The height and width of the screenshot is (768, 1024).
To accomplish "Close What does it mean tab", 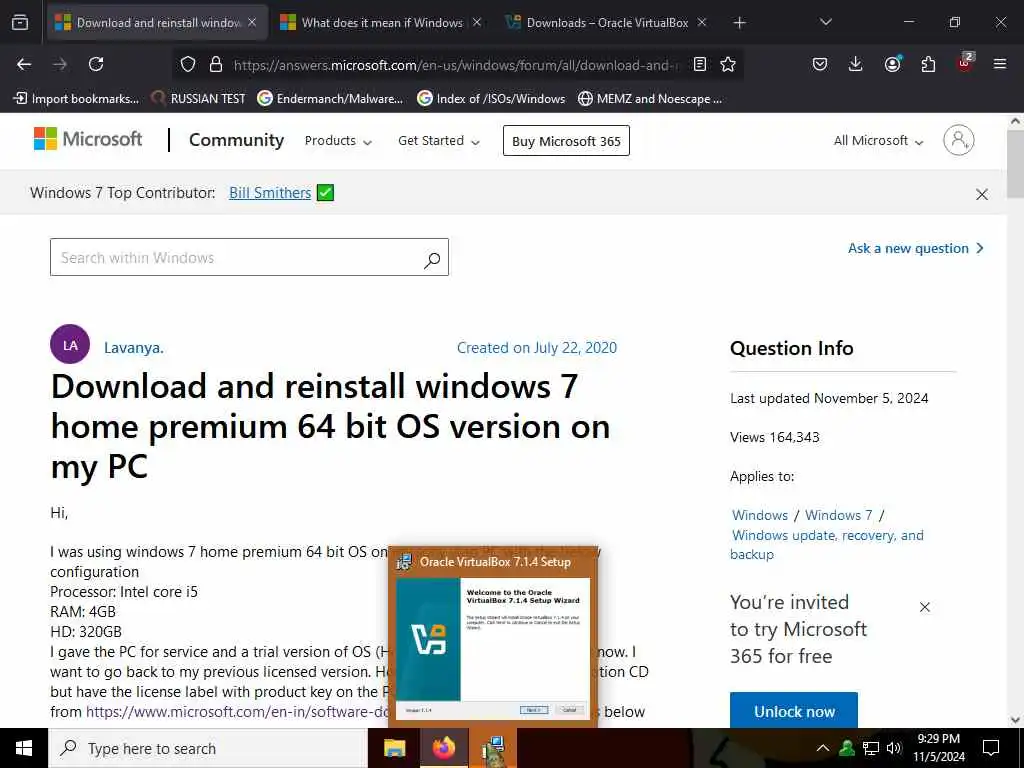I will coord(477,23).
